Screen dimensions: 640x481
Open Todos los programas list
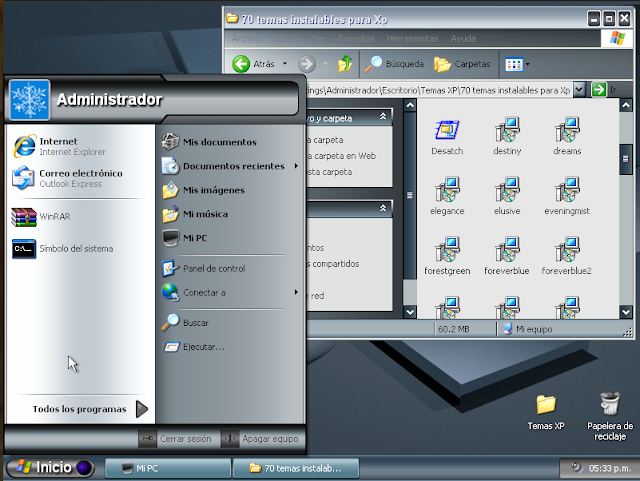tap(91, 409)
